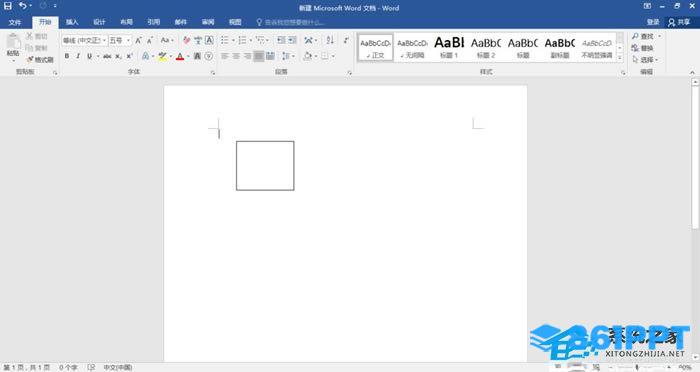Click the Sort A-Z icon
This screenshot has width=700, height=372.
coord(330,40)
